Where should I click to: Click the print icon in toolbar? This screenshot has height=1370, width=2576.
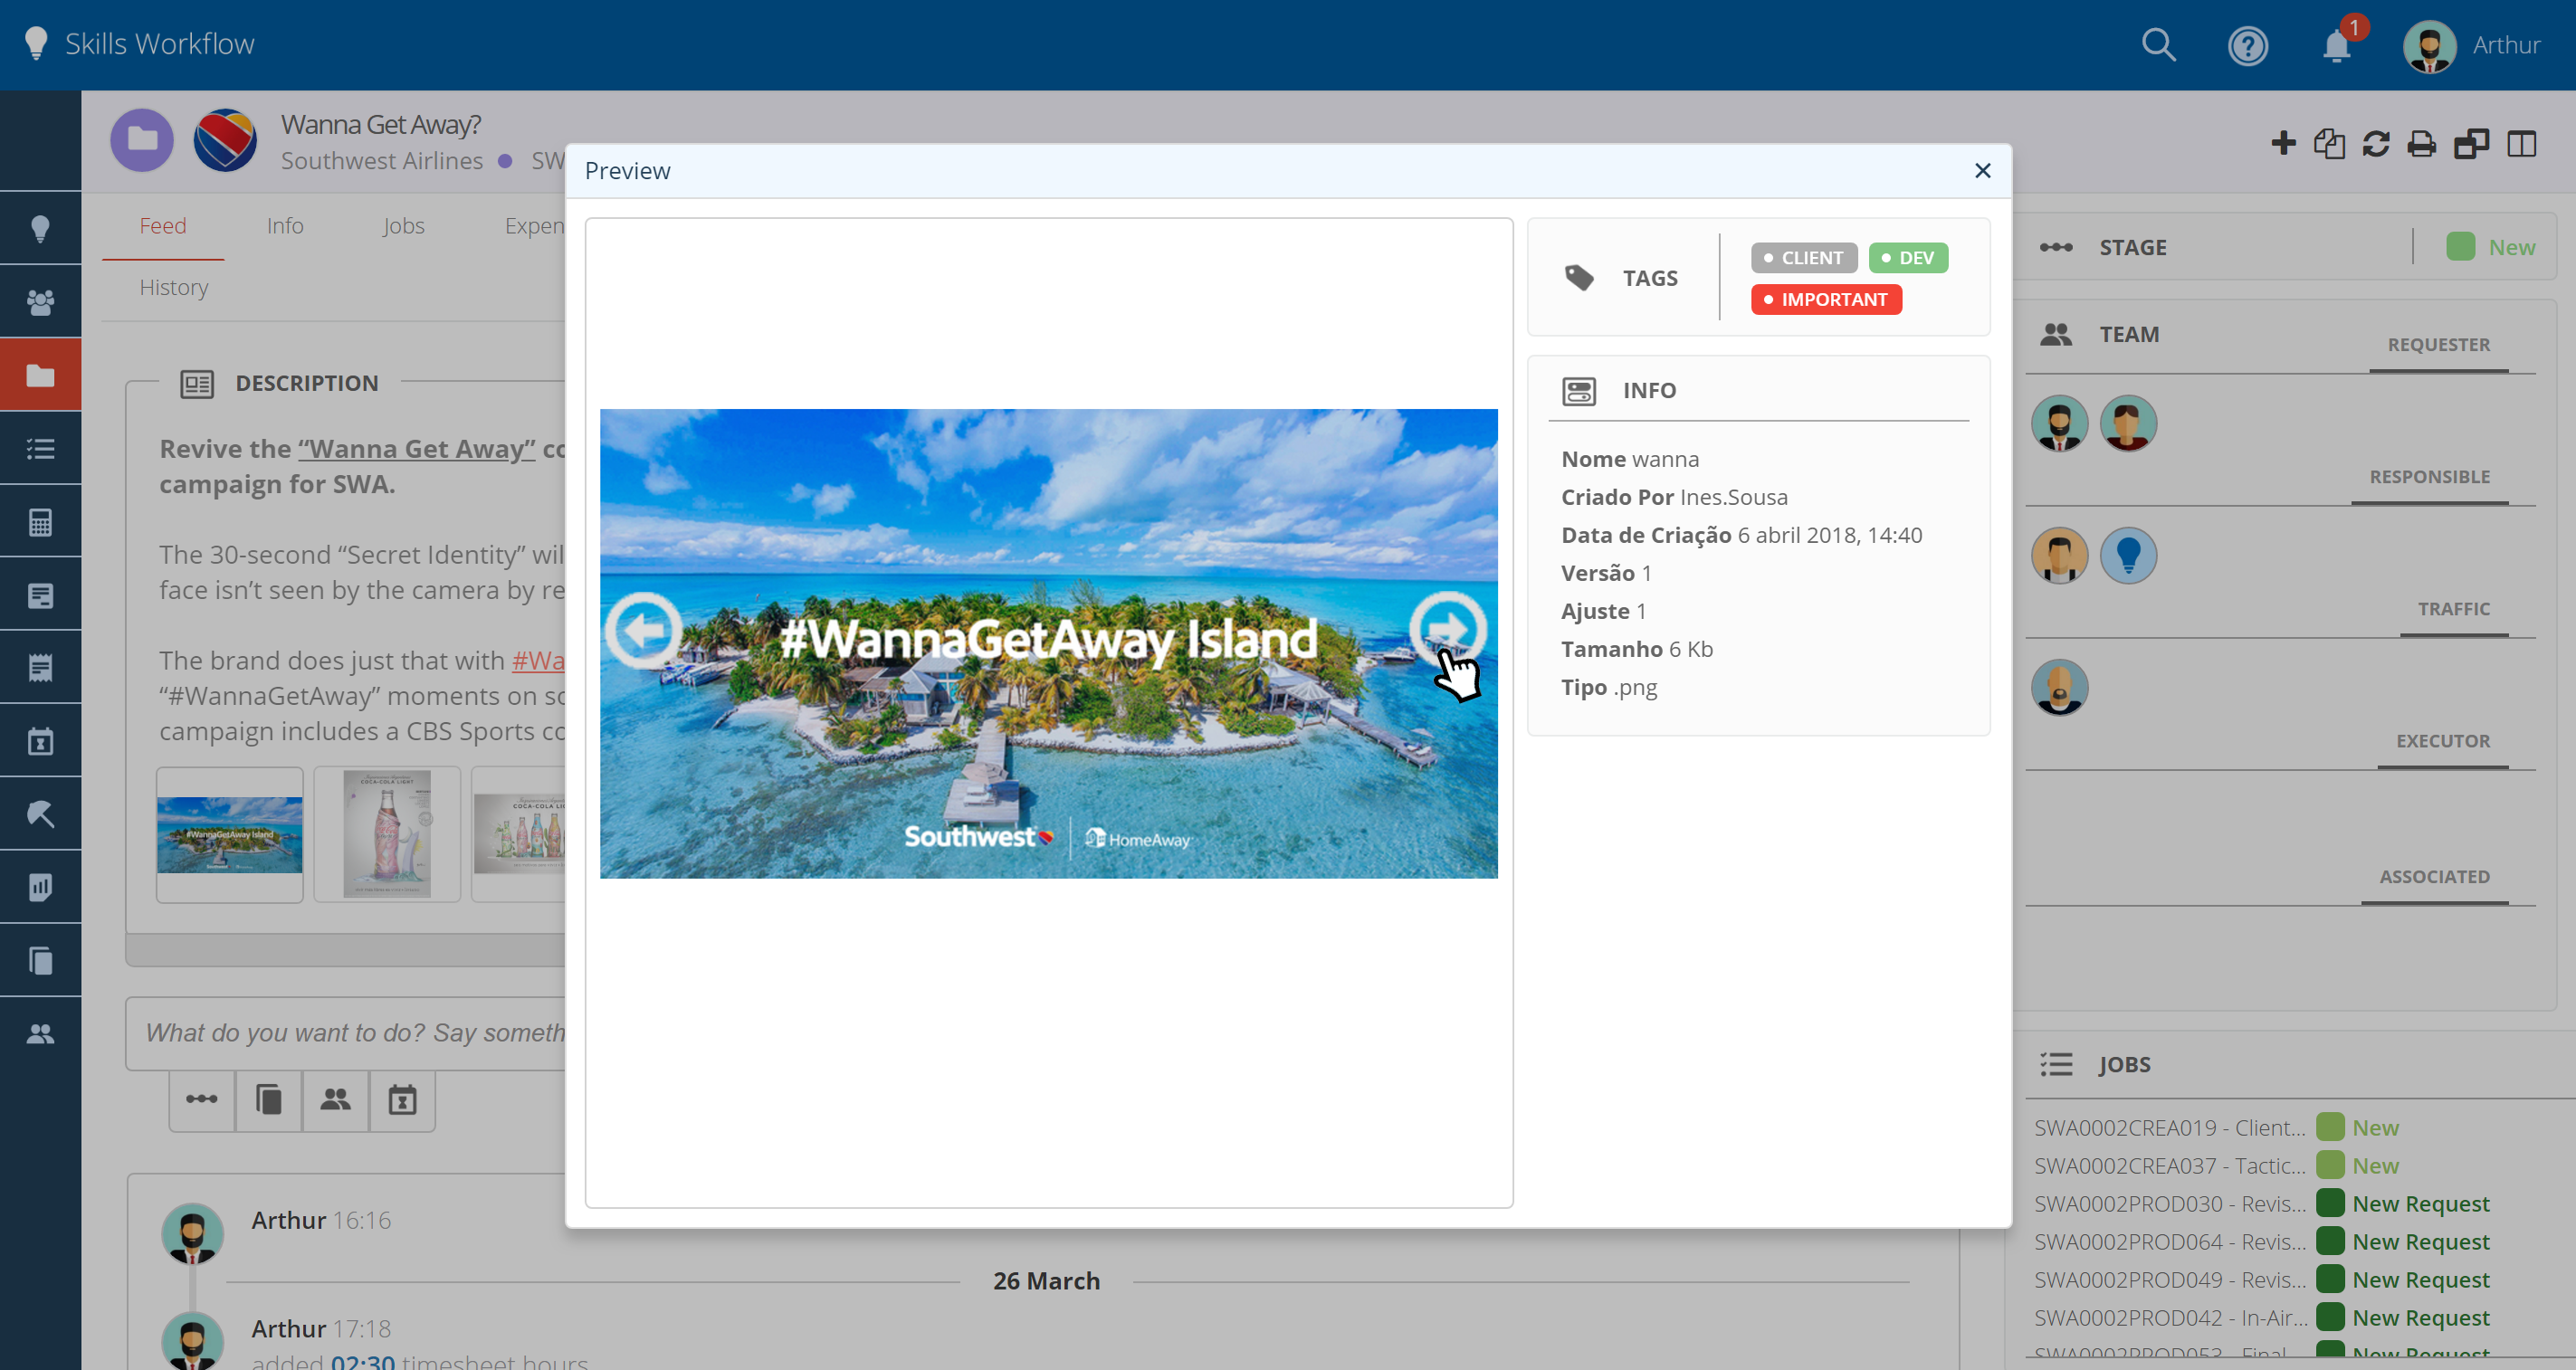(x=2421, y=144)
